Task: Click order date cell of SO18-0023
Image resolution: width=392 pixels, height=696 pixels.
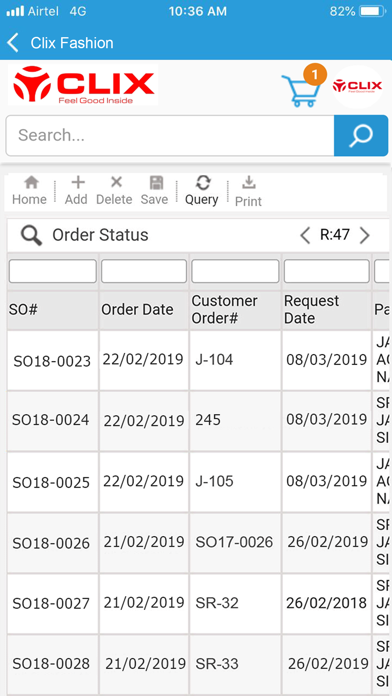Action: (x=144, y=360)
